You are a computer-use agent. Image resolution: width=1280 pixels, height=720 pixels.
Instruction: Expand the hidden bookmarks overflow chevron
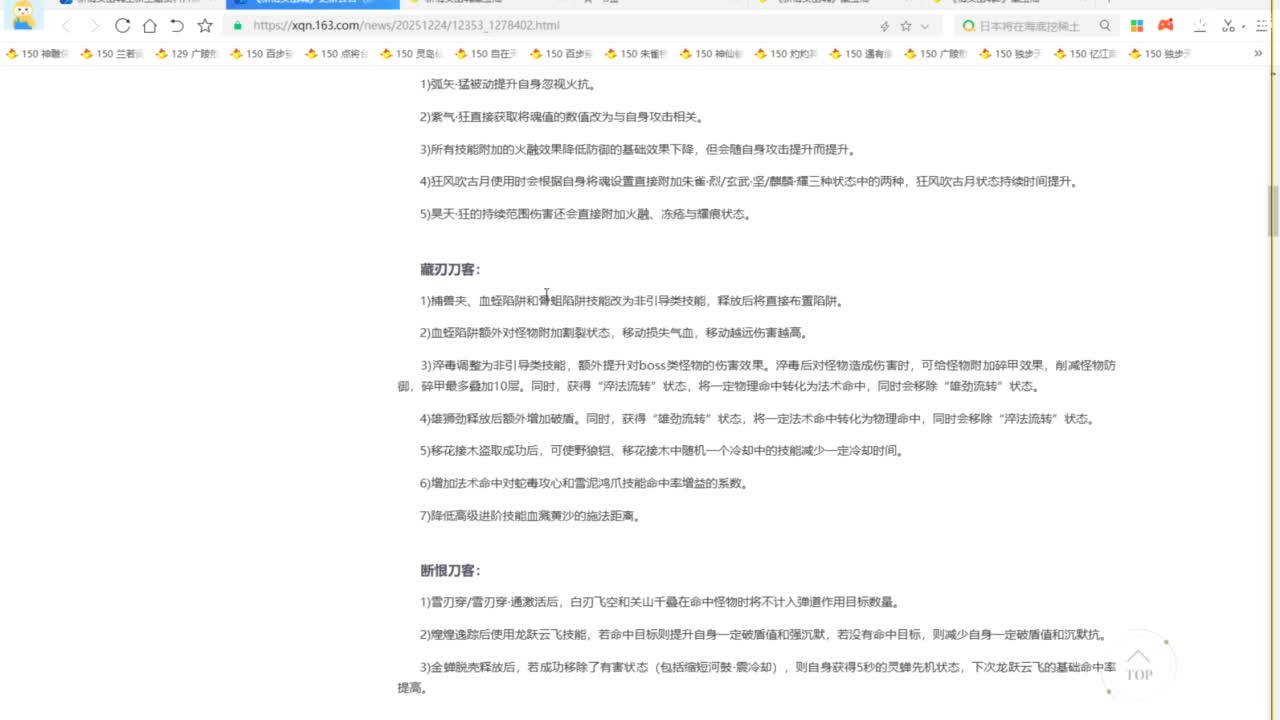click(x=1258, y=54)
